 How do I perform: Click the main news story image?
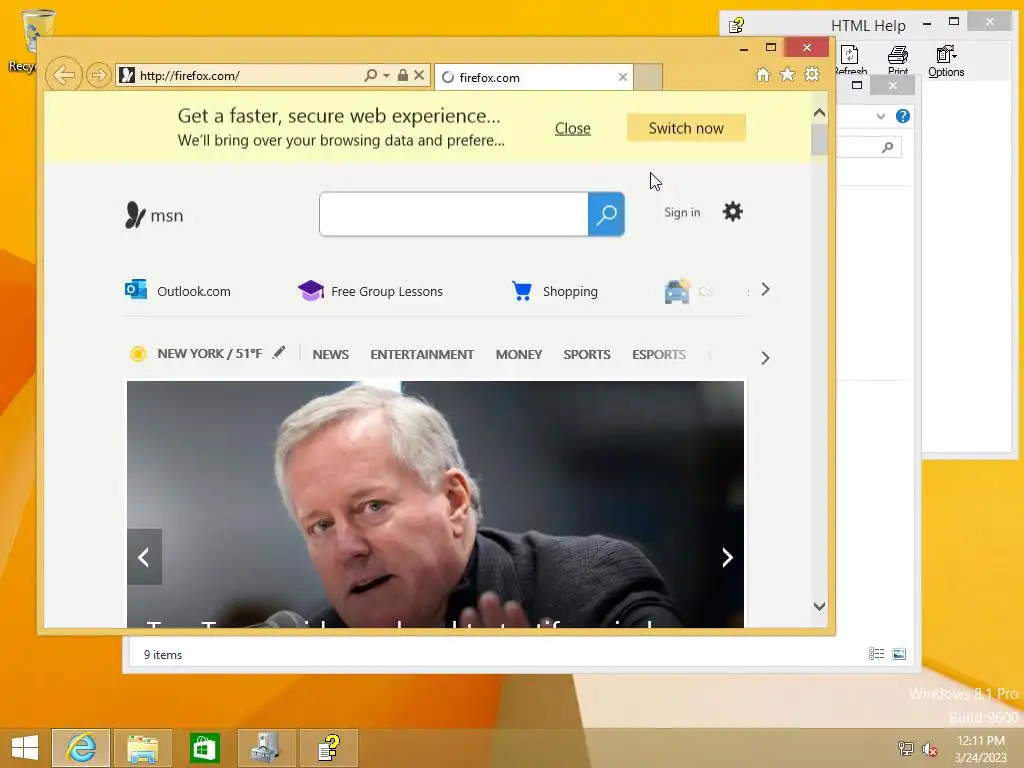(435, 504)
